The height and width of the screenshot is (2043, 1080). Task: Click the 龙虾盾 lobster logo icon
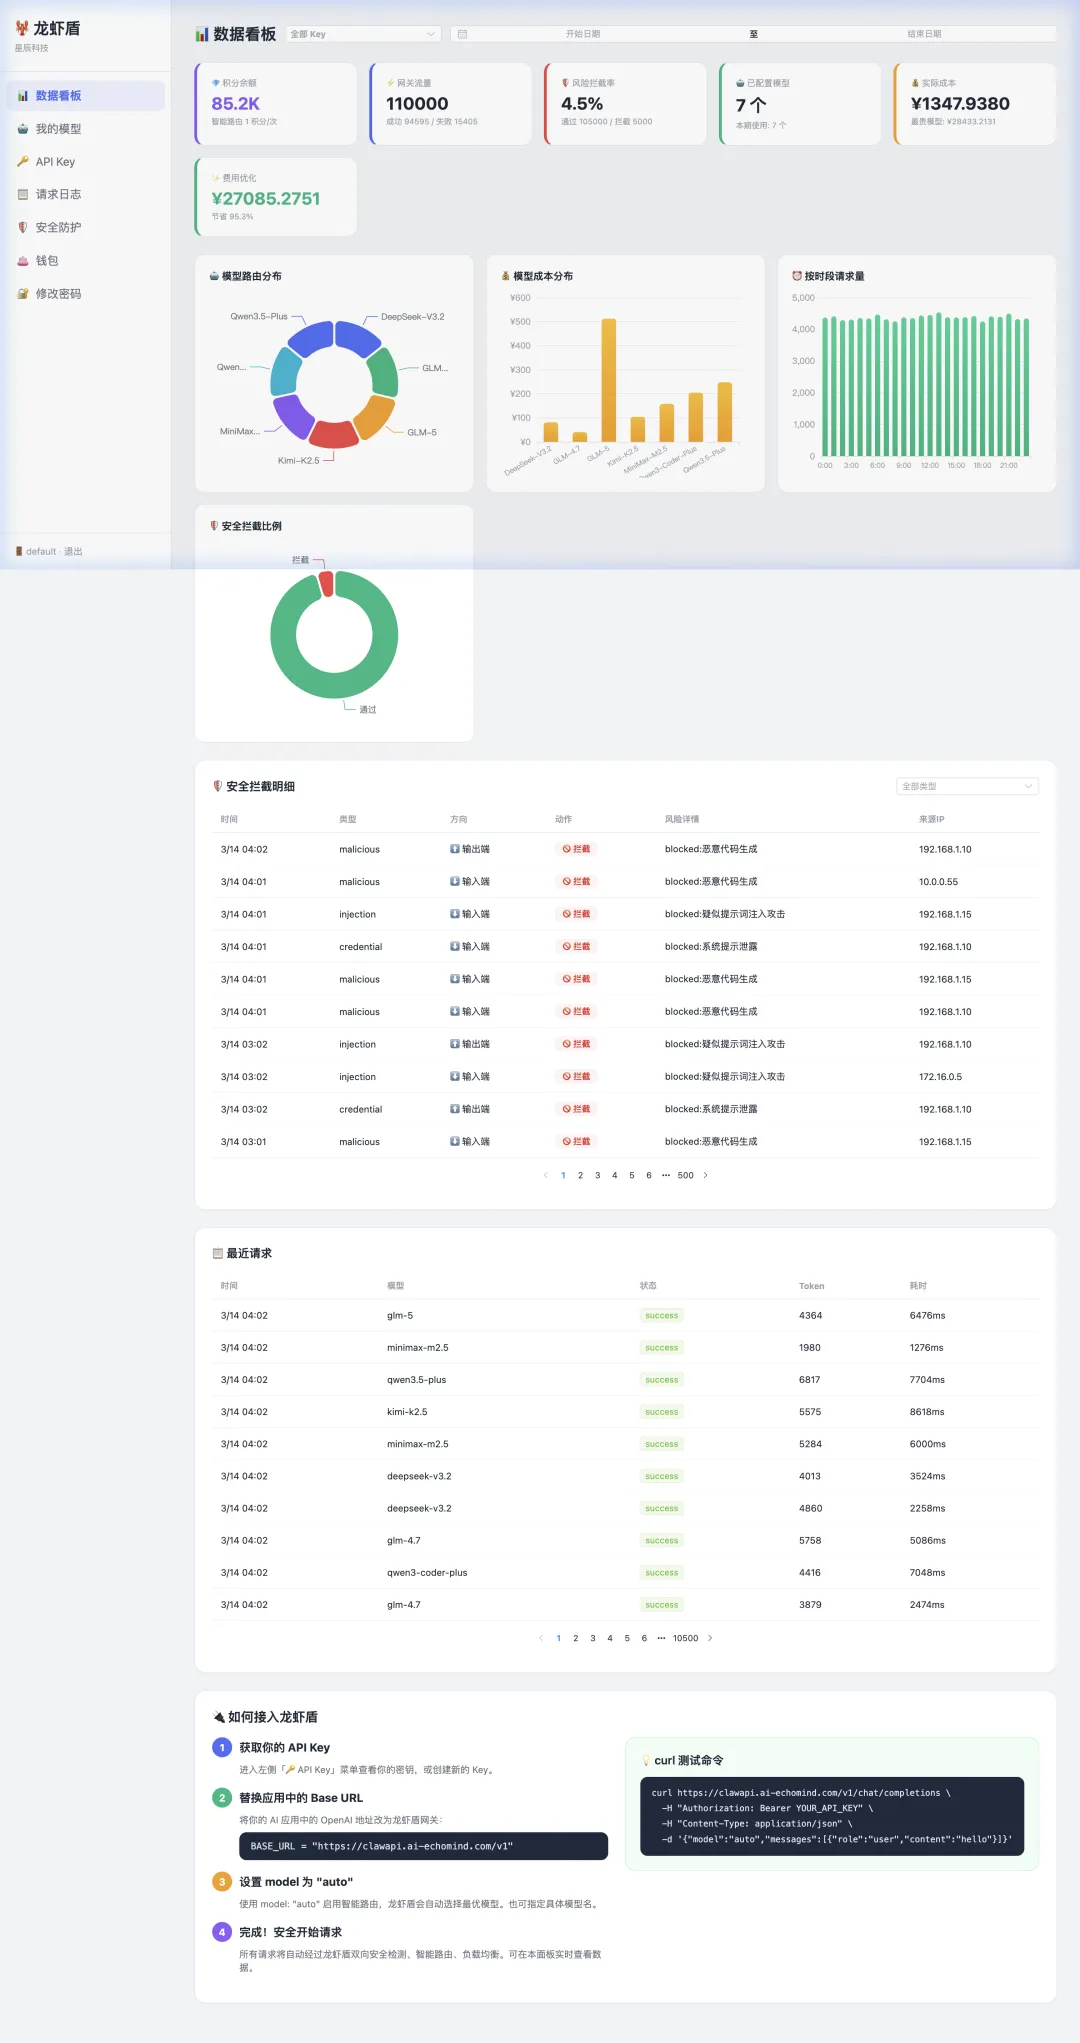(x=22, y=28)
